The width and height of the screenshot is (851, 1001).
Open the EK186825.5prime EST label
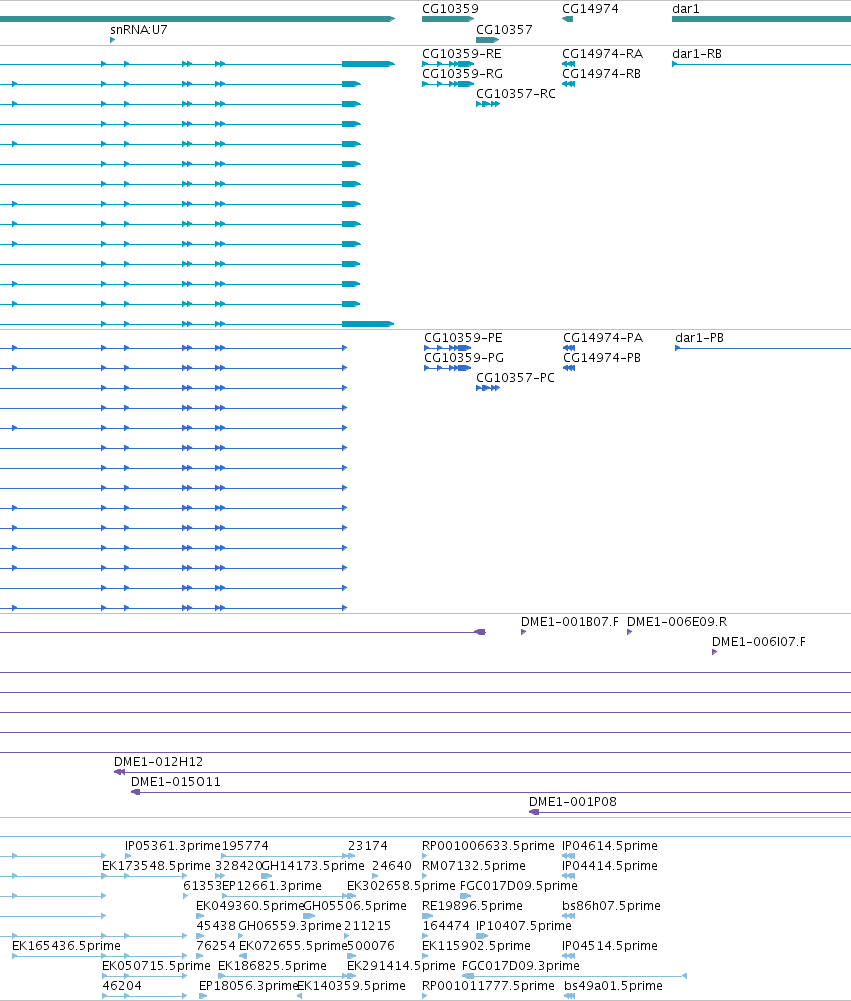click(273, 966)
